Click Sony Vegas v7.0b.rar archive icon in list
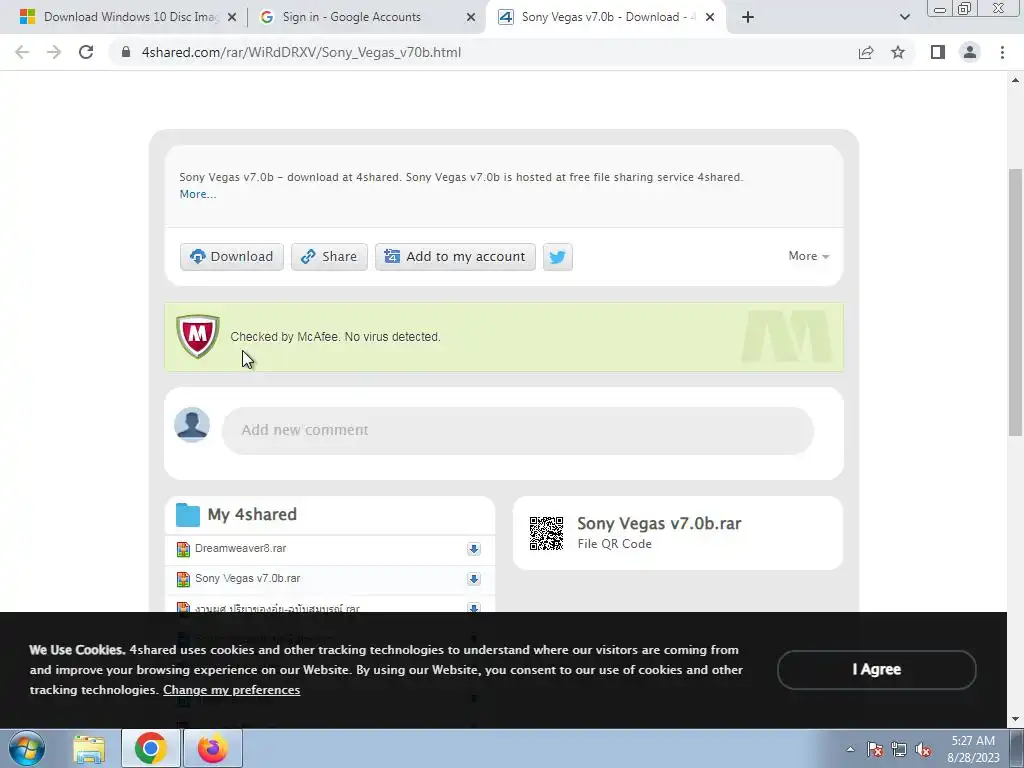The image size is (1024, 768). coord(184,579)
